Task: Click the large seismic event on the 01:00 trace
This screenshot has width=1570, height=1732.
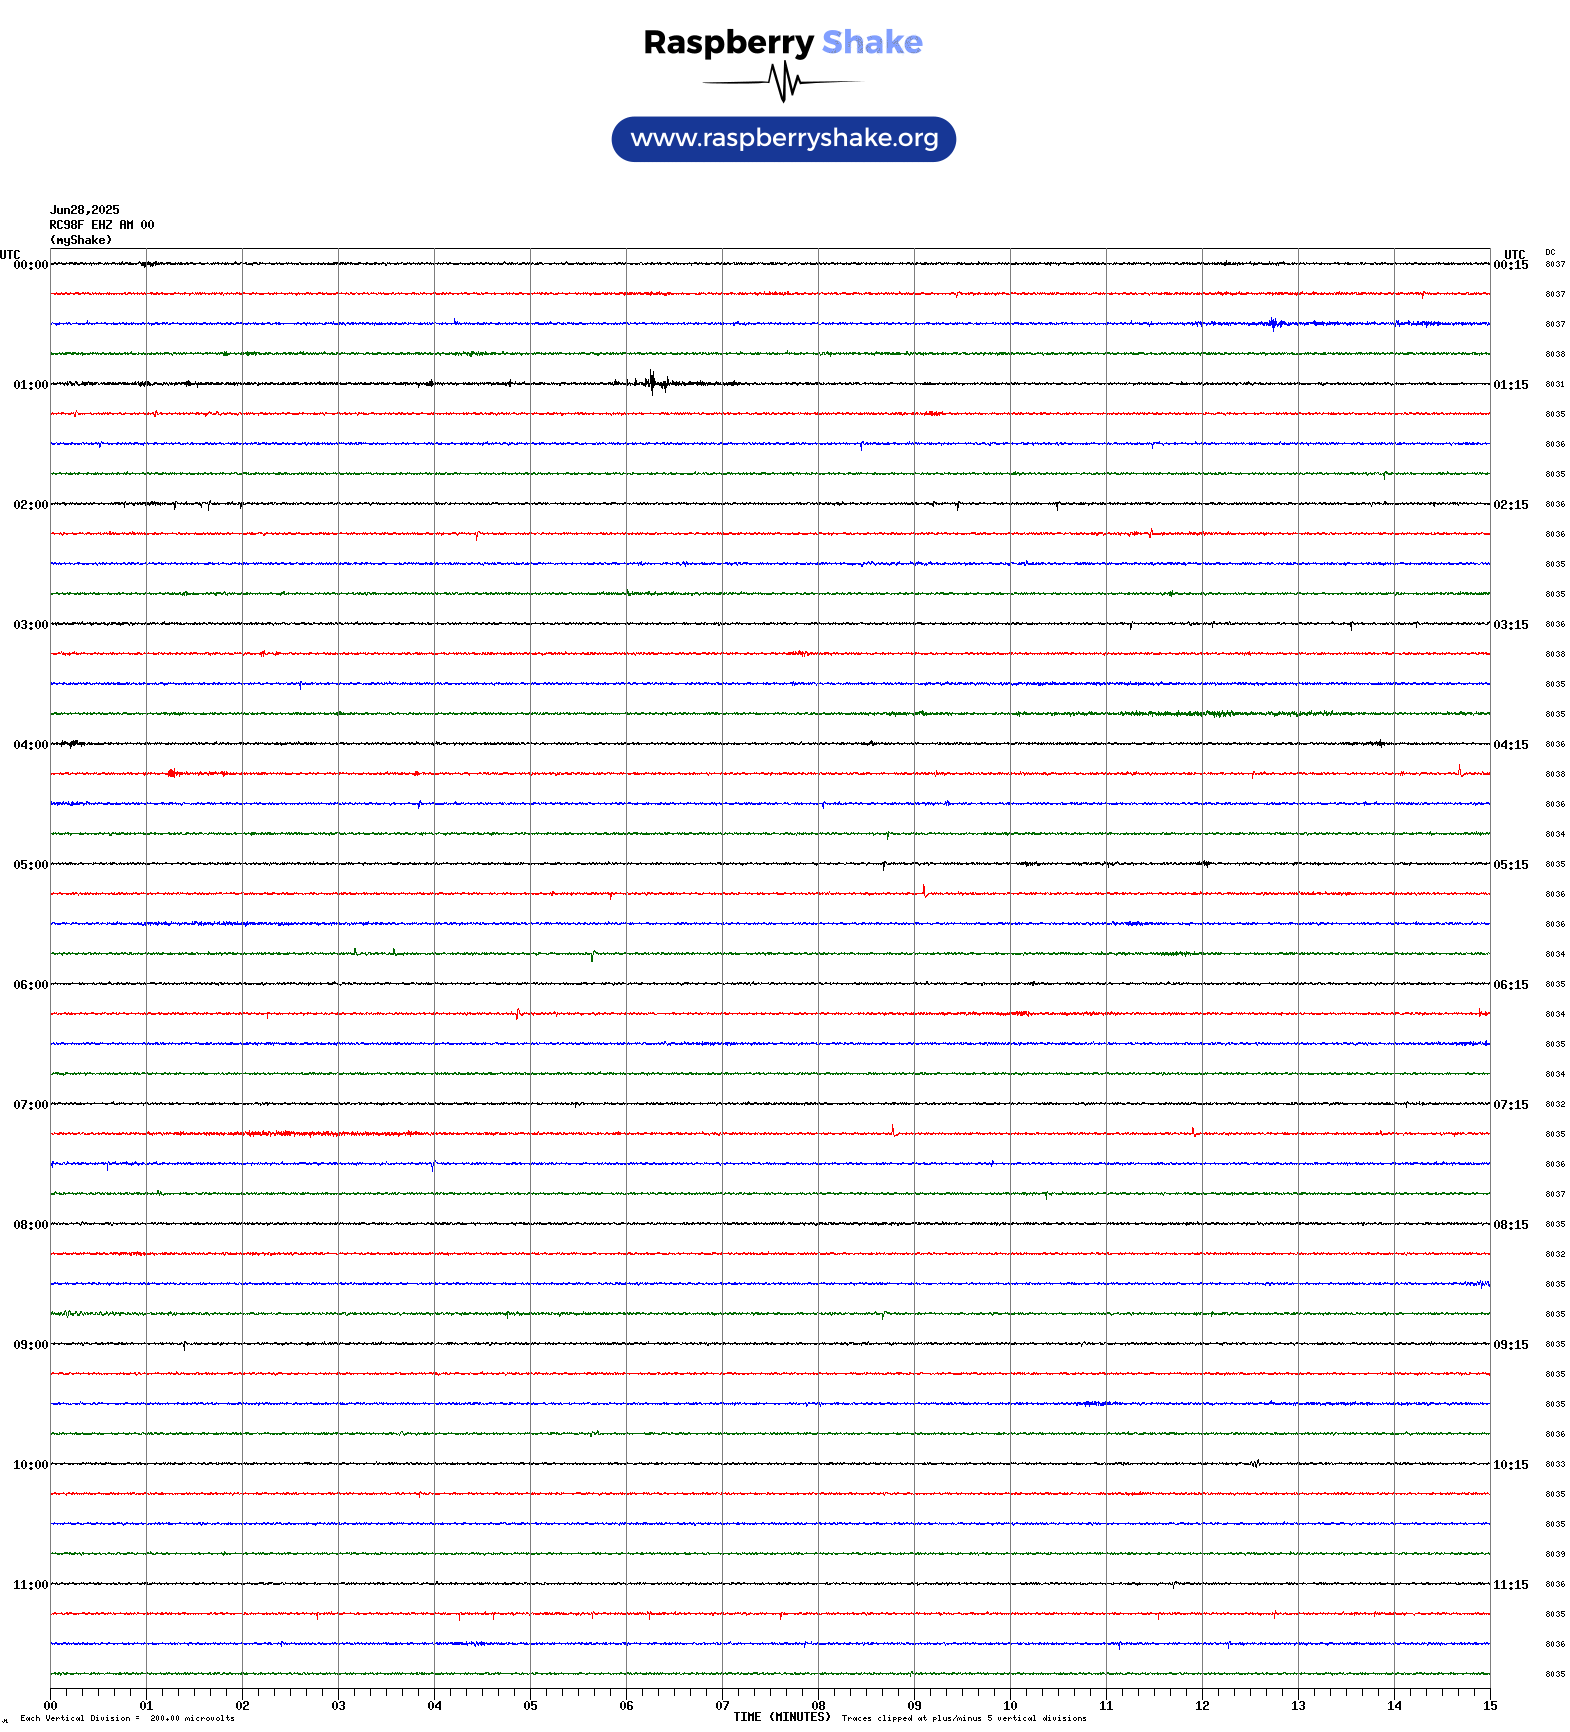Action: pos(655,383)
